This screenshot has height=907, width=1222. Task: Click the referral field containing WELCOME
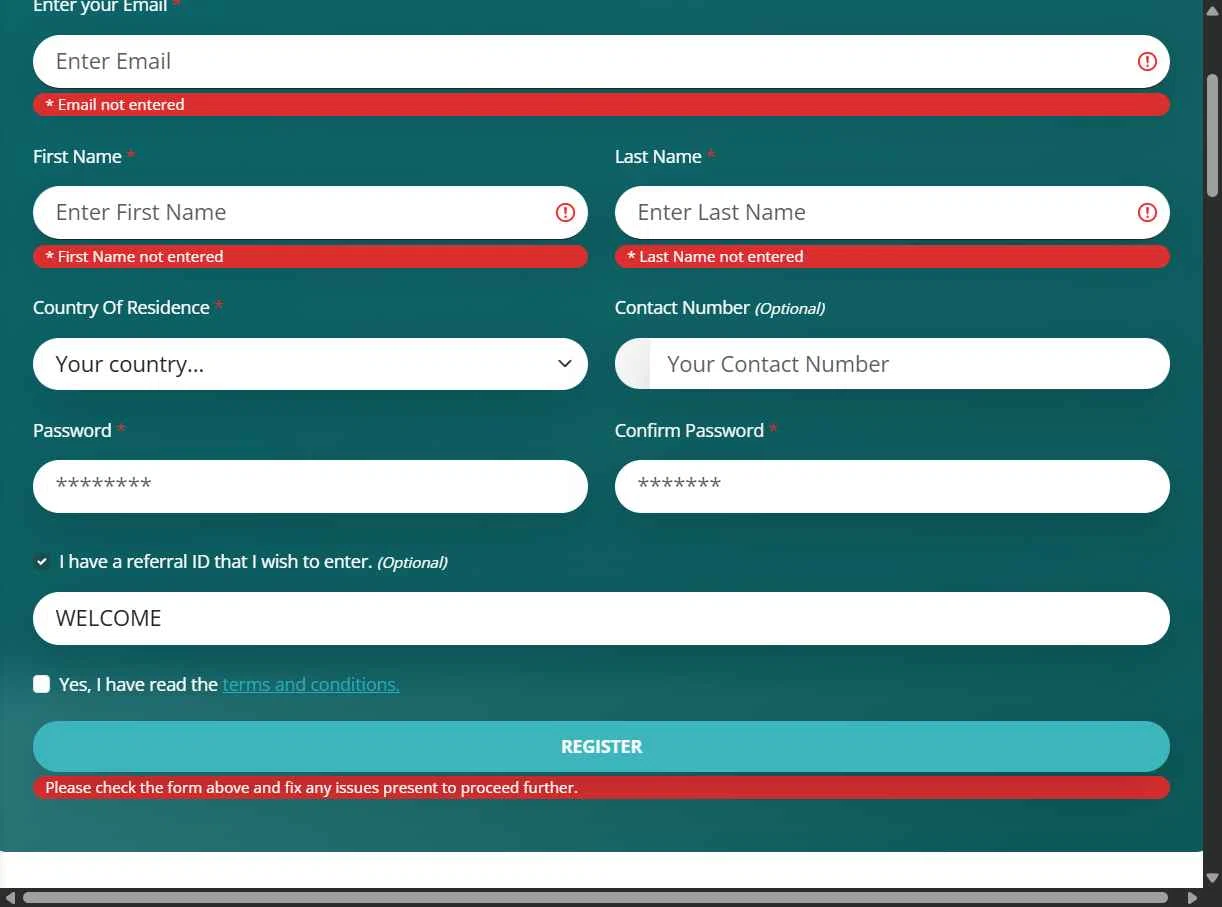tap(601, 619)
